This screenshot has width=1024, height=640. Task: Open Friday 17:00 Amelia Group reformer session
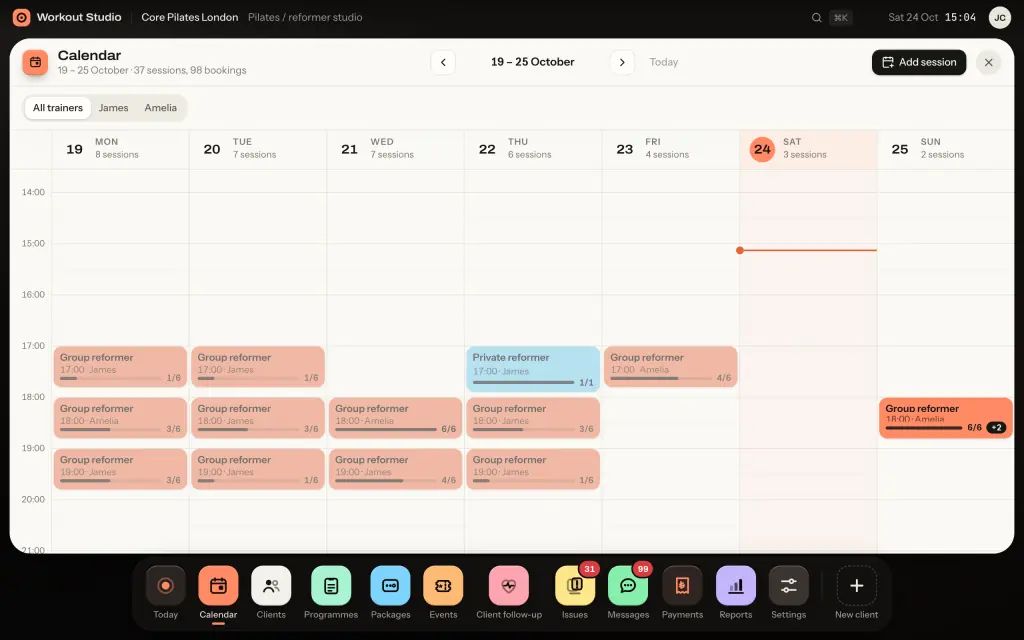(671, 367)
